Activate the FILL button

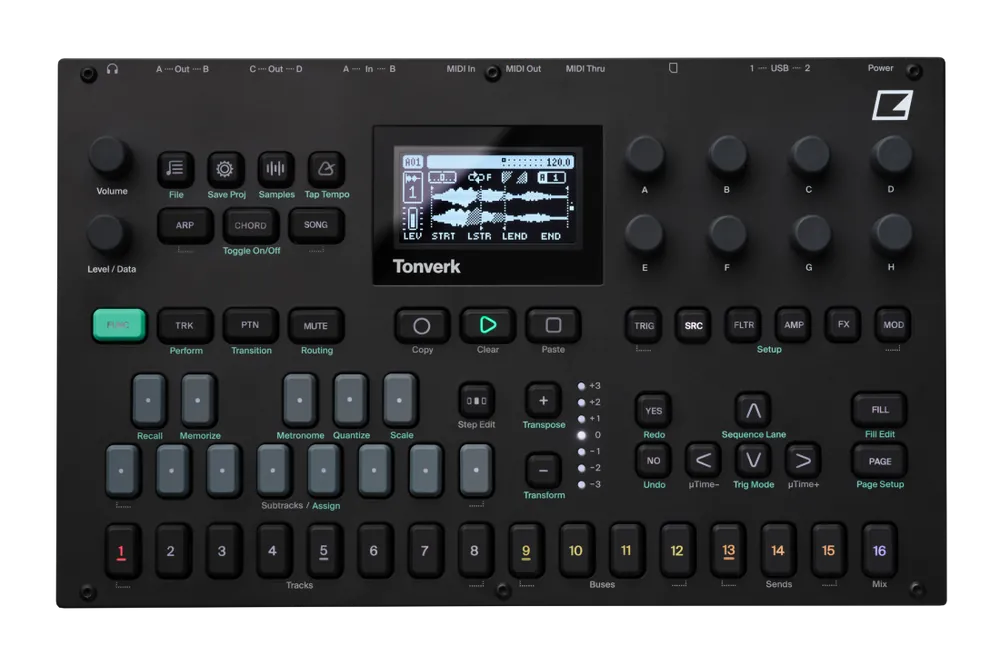[x=879, y=410]
